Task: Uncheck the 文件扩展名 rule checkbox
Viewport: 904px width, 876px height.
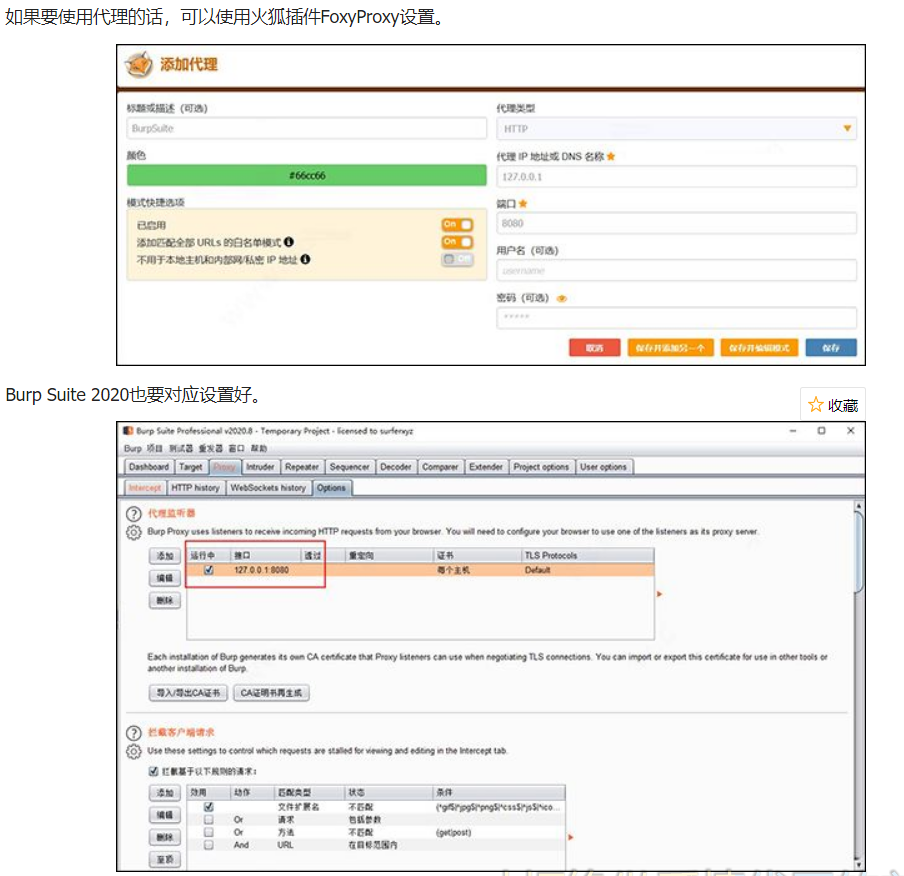Action: coord(209,806)
